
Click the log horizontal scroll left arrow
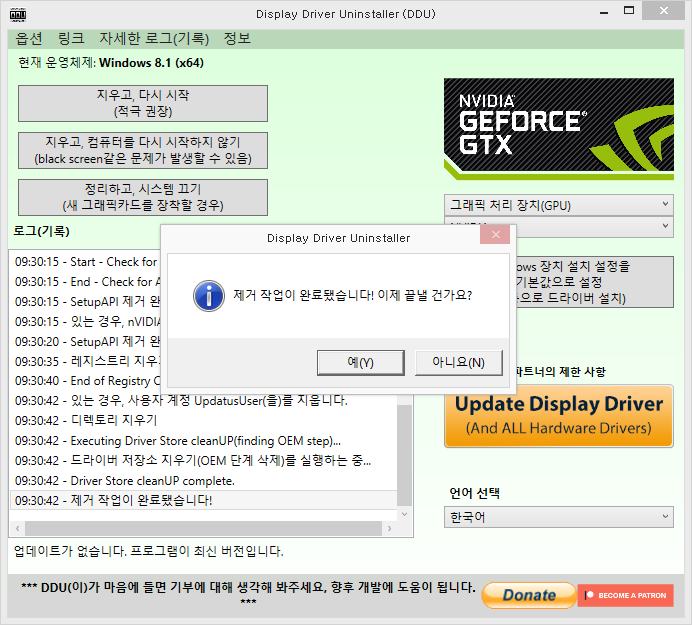(18, 528)
